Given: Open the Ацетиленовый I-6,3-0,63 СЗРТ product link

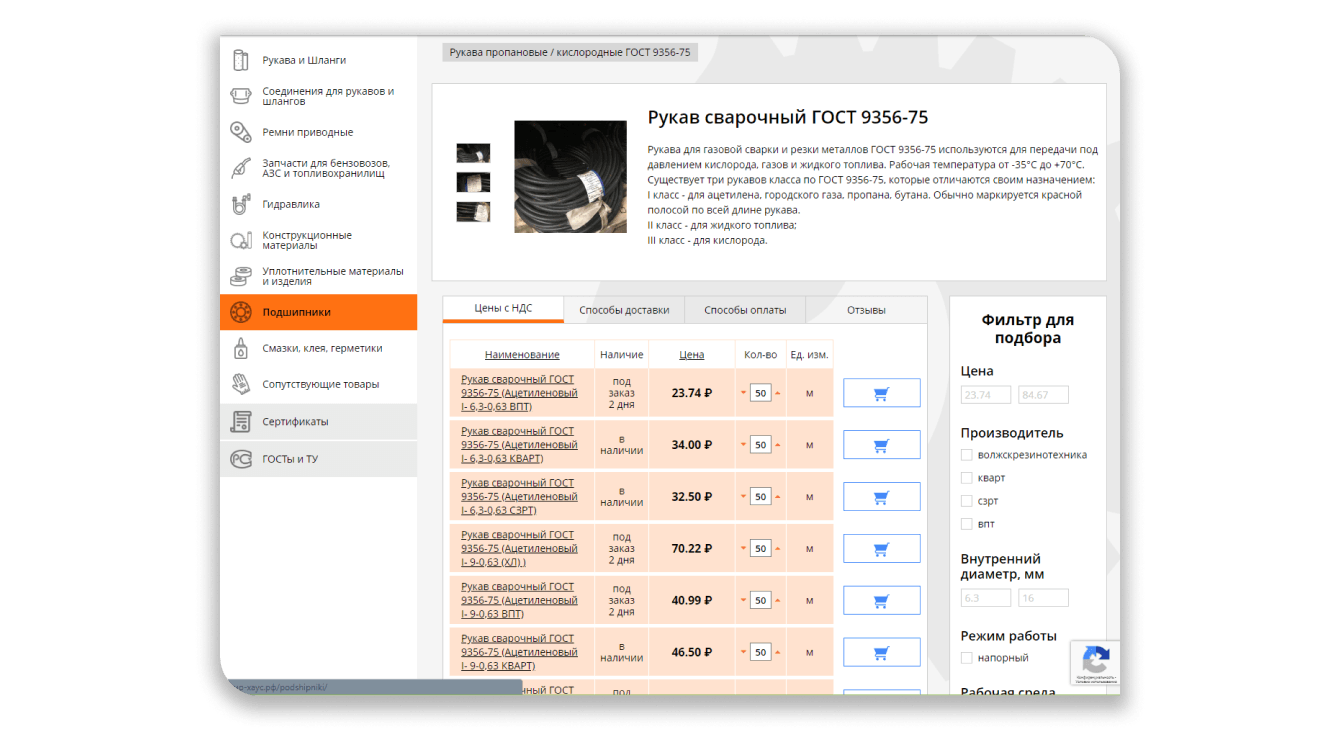Looking at the screenshot, I should pyautogui.click(x=519, y=497).
